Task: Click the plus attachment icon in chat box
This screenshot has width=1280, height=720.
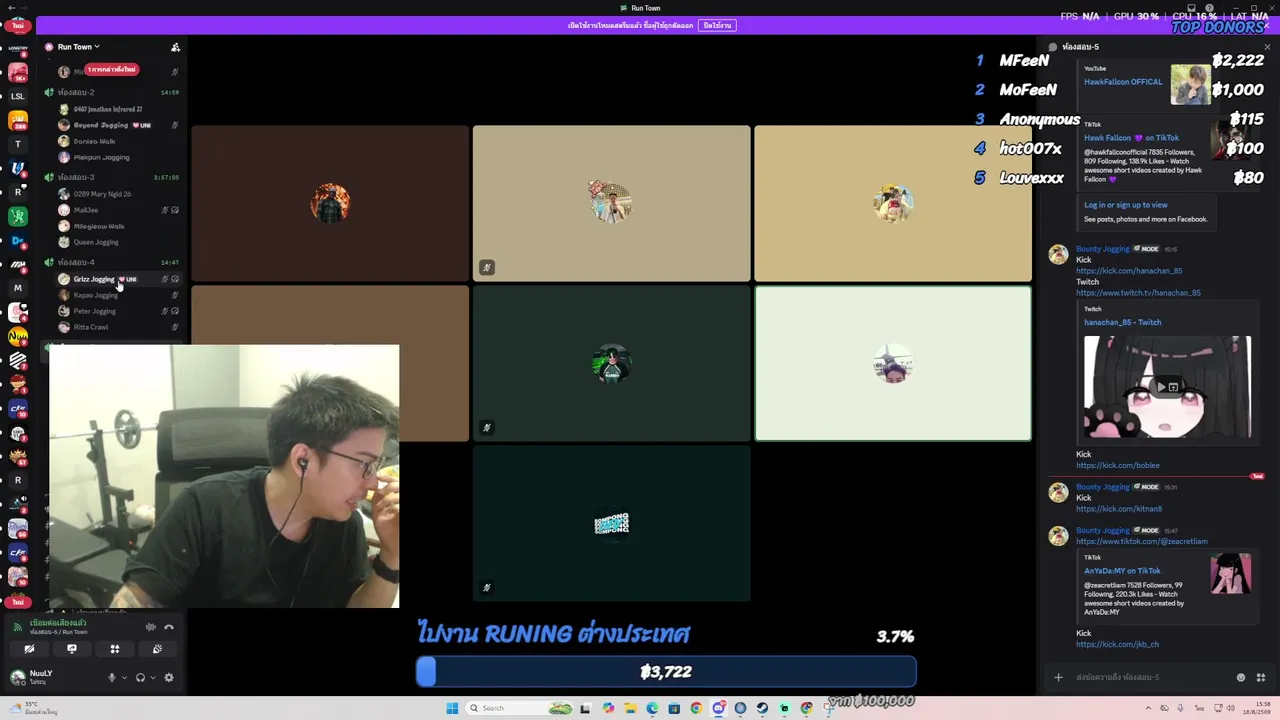Action: [1058, 677]
